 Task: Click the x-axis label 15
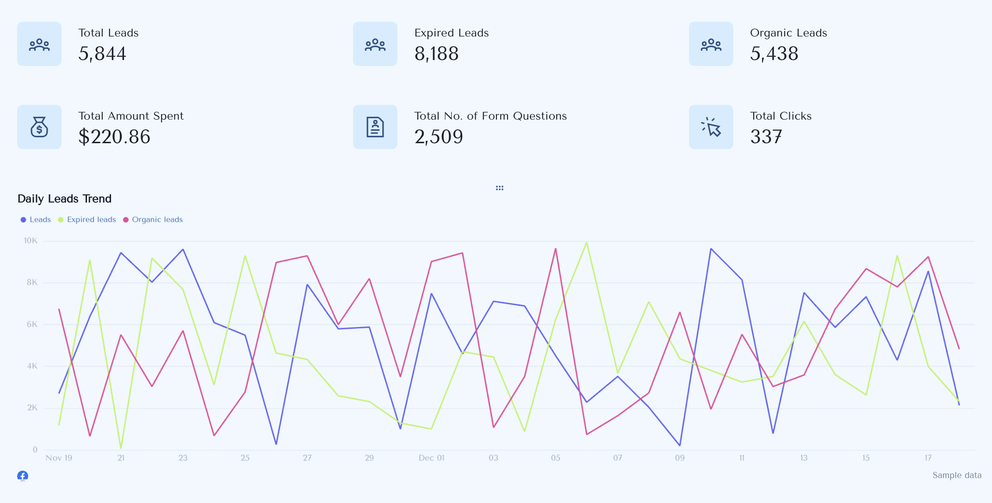[x=865, y=458]
